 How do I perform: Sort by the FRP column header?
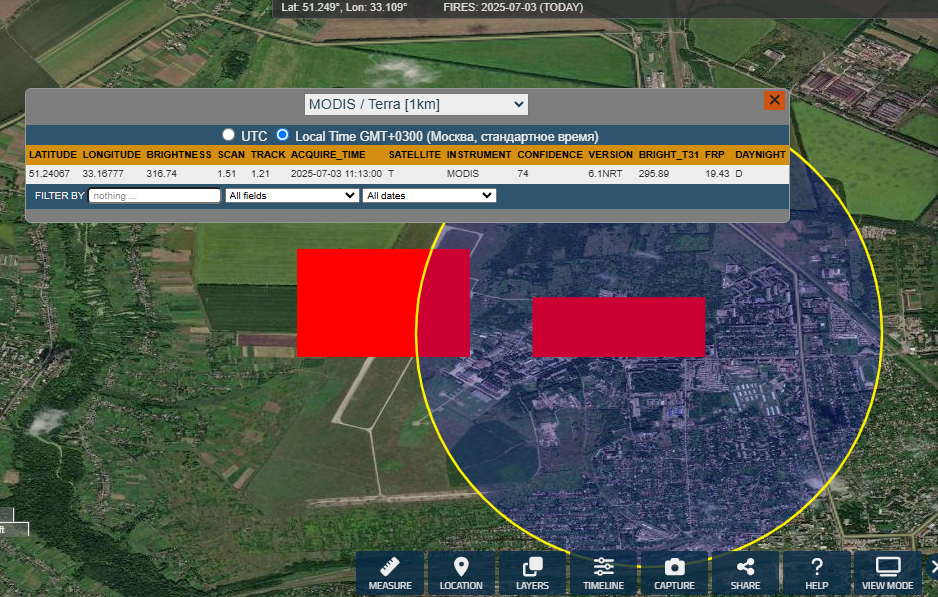click(714, 154)
